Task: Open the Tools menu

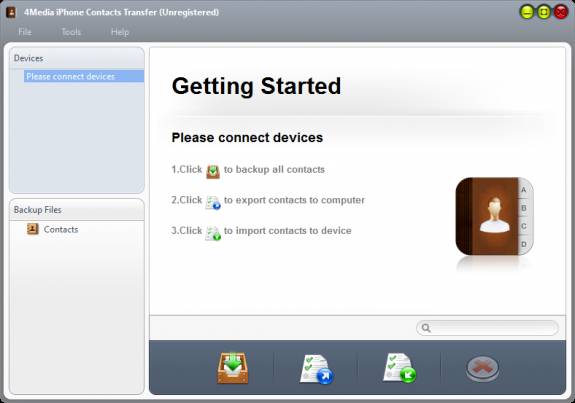Action: (x=71, y=32)
